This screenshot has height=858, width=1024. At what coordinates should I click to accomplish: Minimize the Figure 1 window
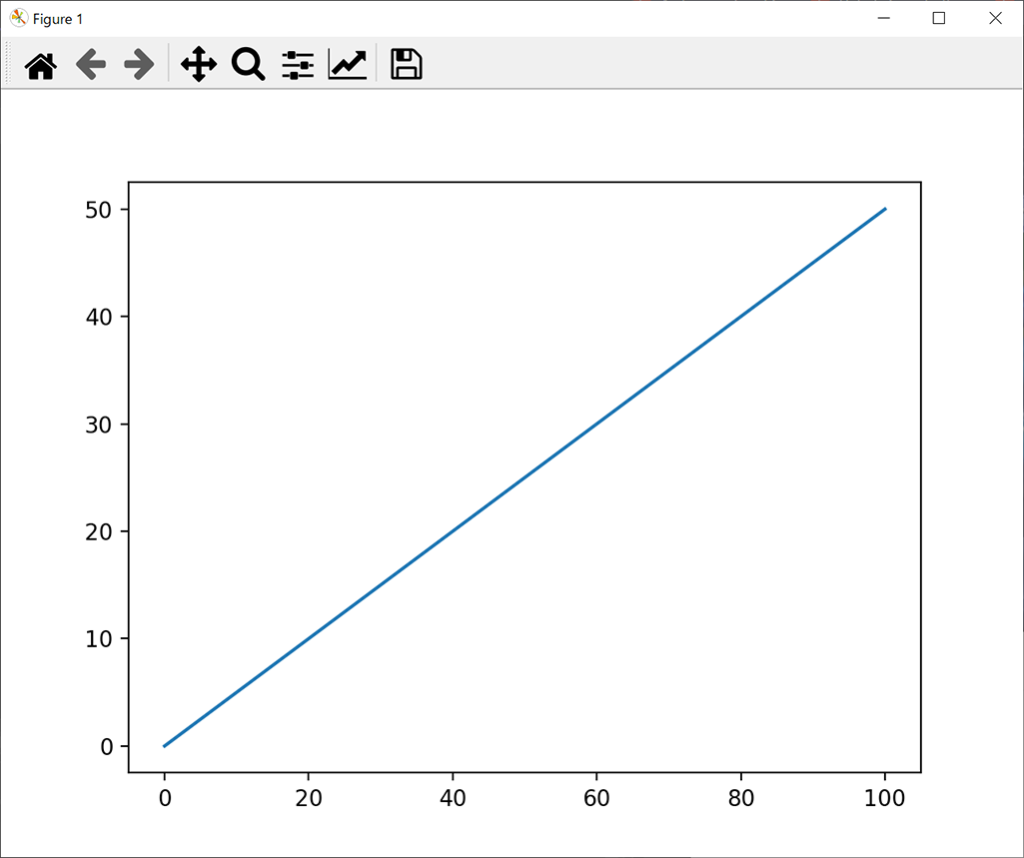click(x=884, y=18)
